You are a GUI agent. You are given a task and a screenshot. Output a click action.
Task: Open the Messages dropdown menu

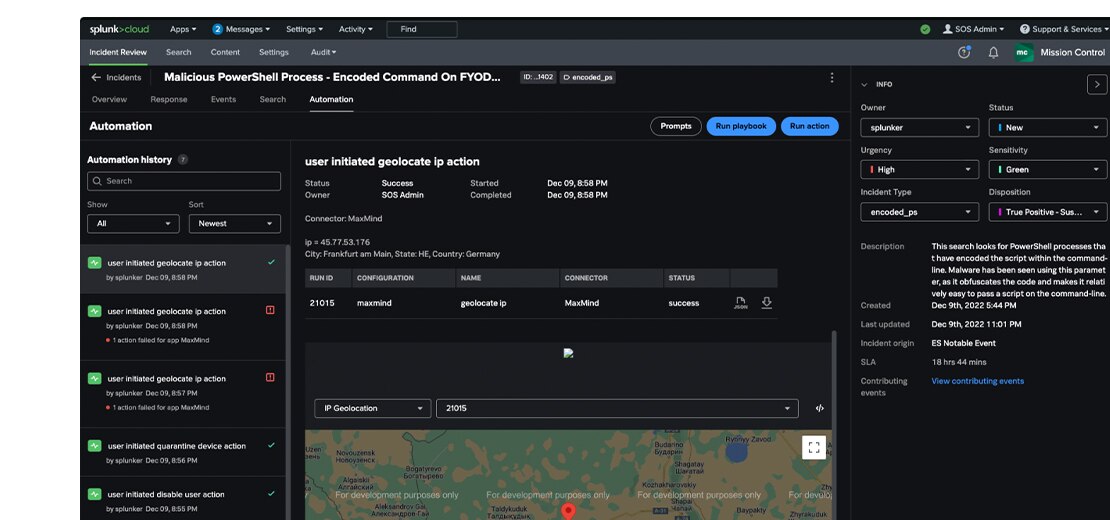pos(247,29)
